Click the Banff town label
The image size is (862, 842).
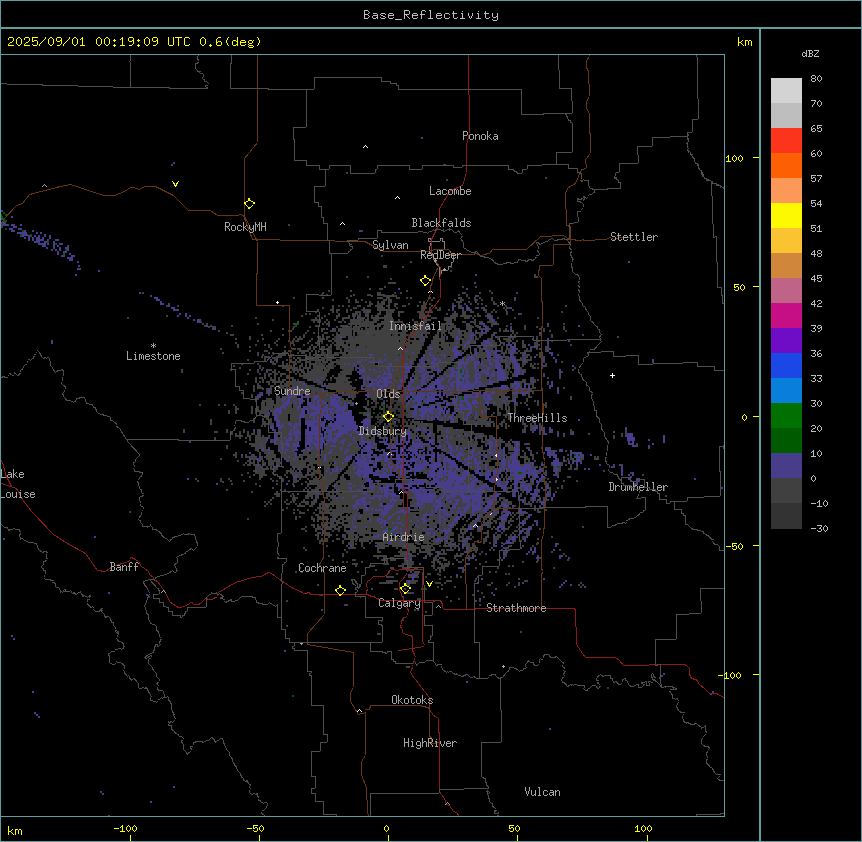click(124, 567)
